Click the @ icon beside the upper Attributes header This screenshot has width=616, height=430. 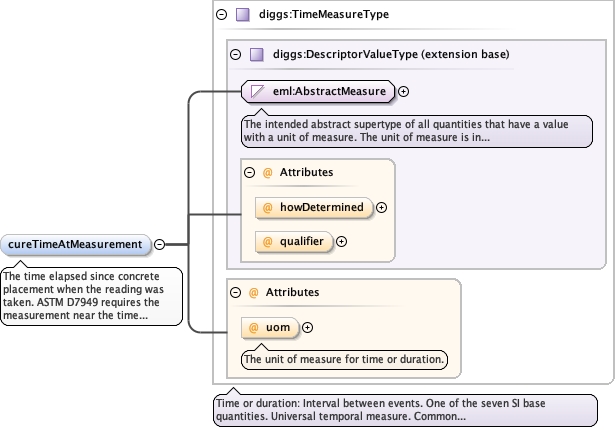point(268,172)
